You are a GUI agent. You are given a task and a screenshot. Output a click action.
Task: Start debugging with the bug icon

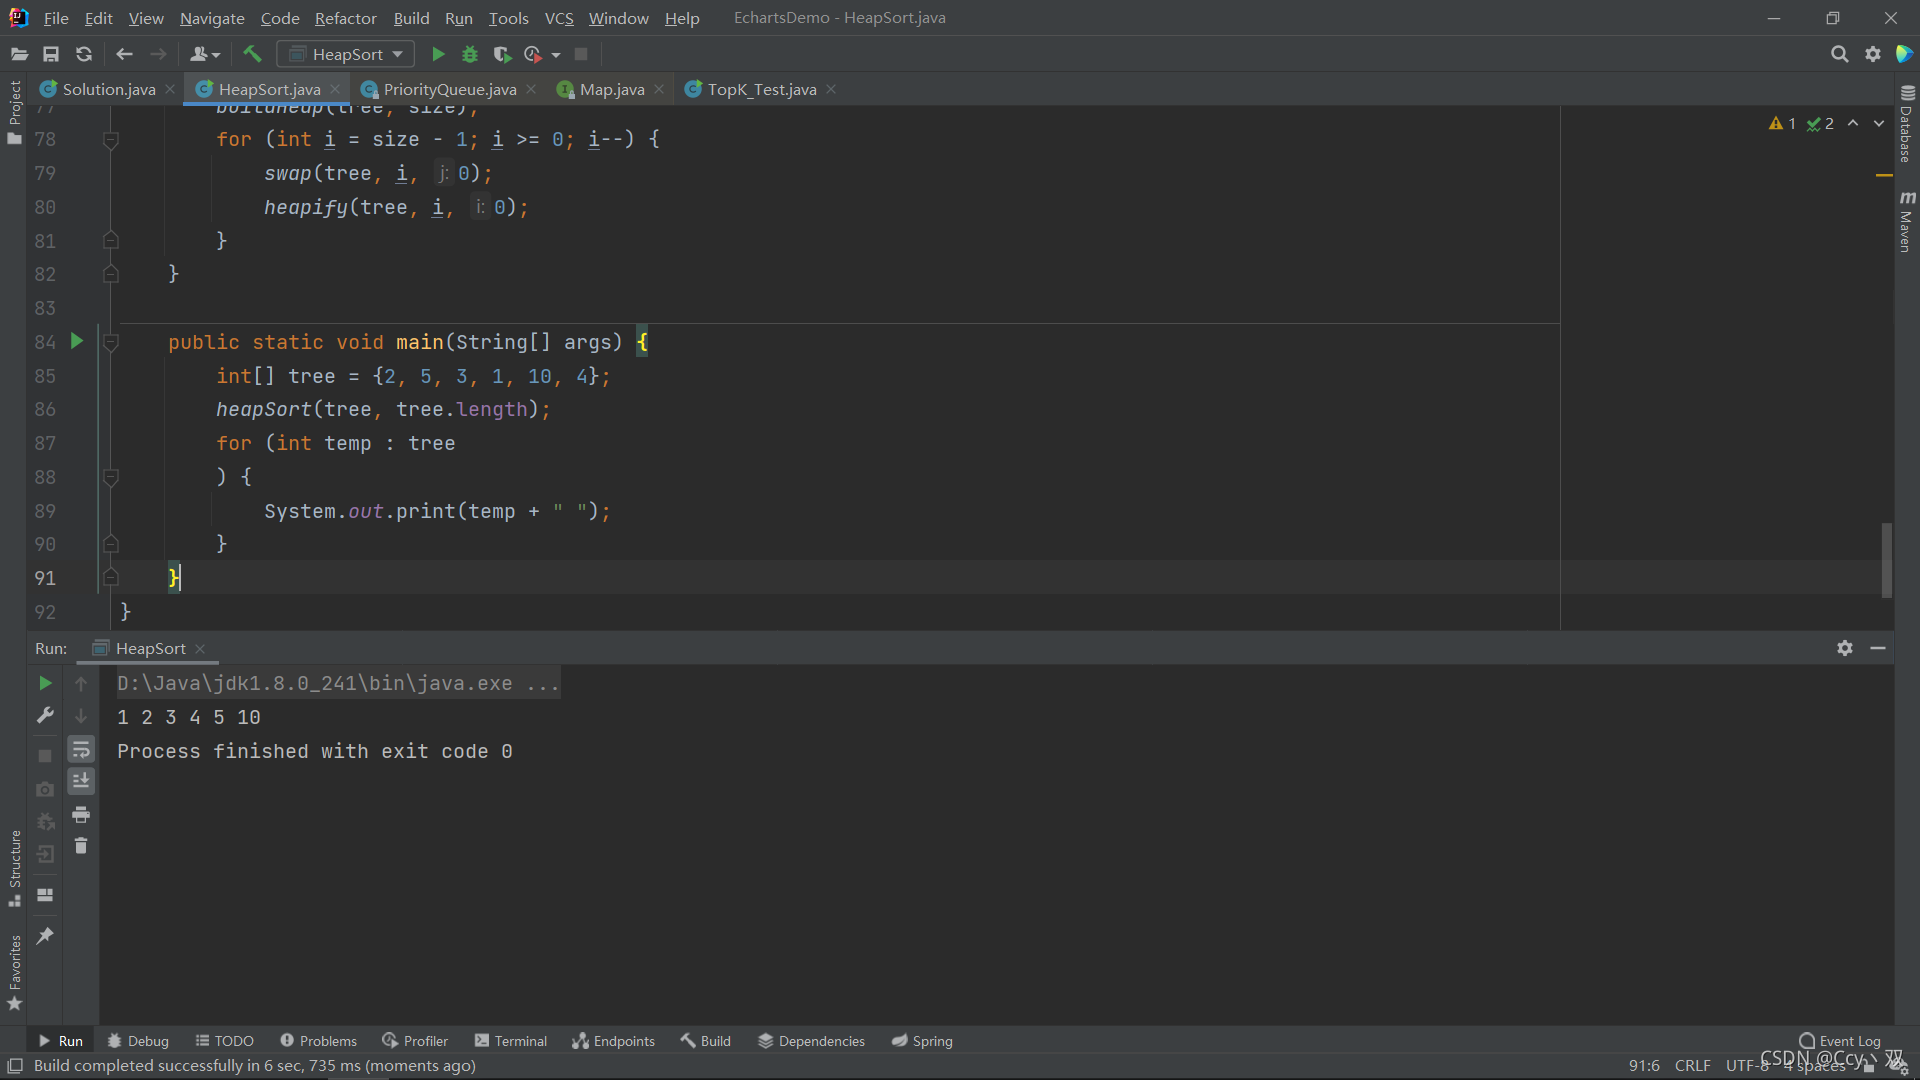click(x=470, y=54)
